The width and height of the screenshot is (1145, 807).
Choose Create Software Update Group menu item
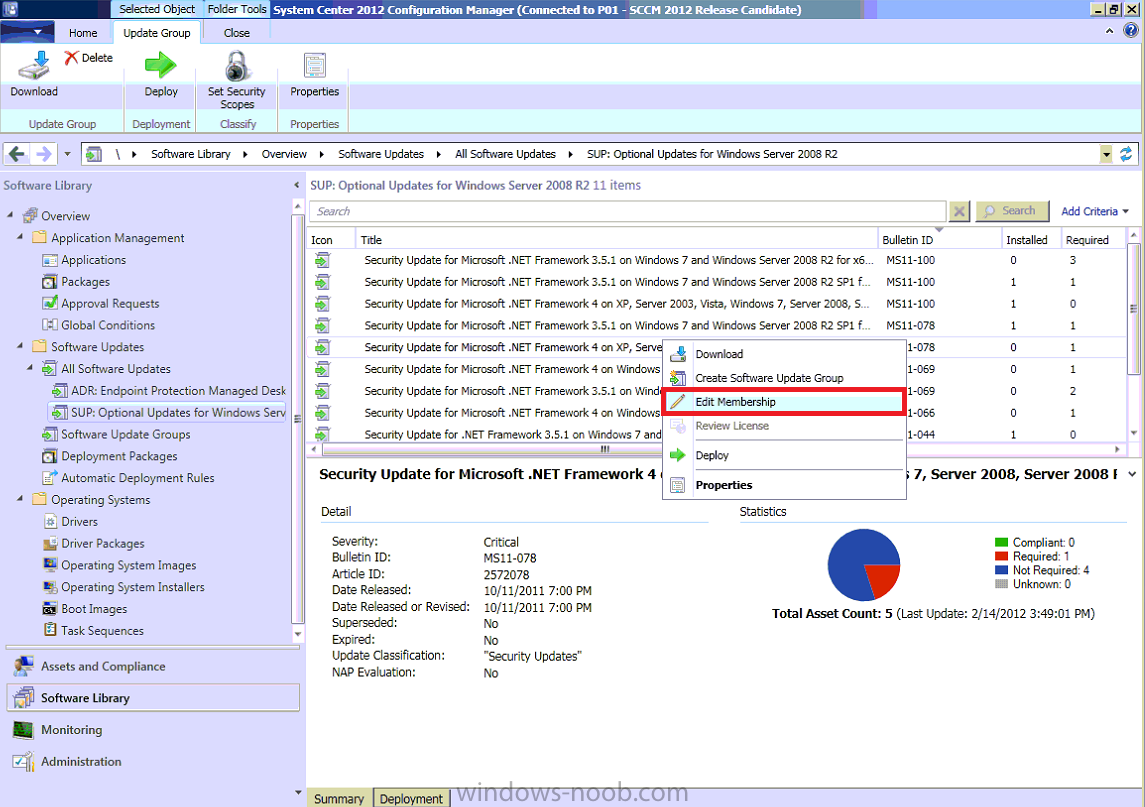pyautogui.click(x=784, y=378)
